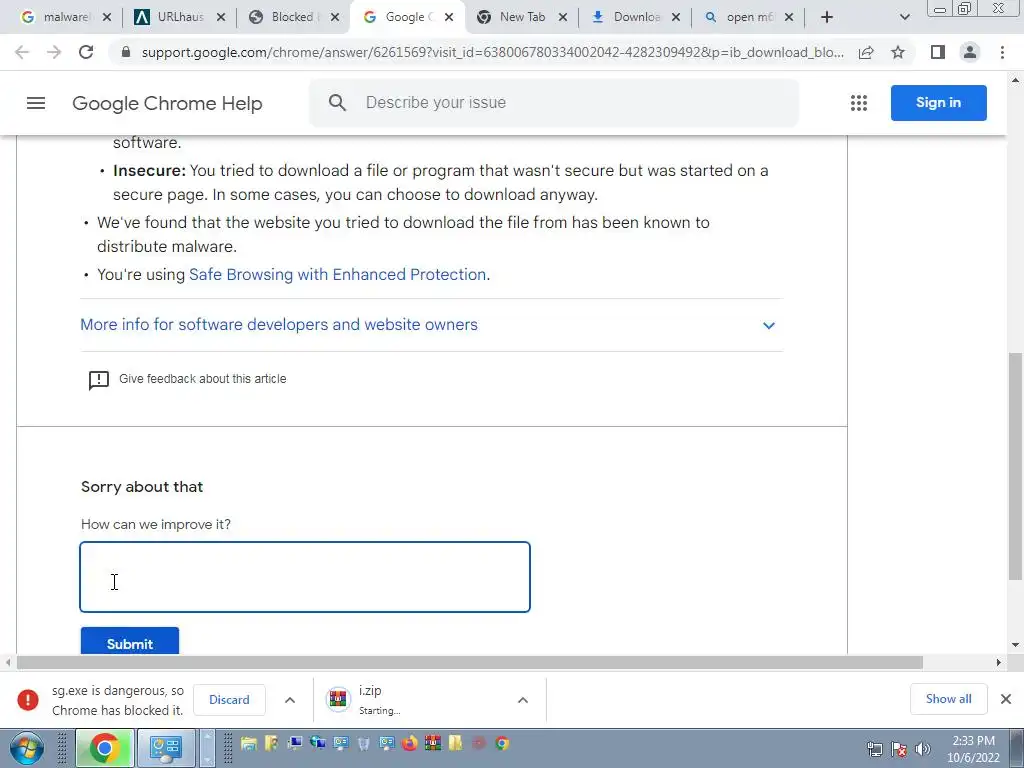This screenshot has height=768, width=1024.
Task: Focus the Describe your issue search field
Action: point(554,103)
